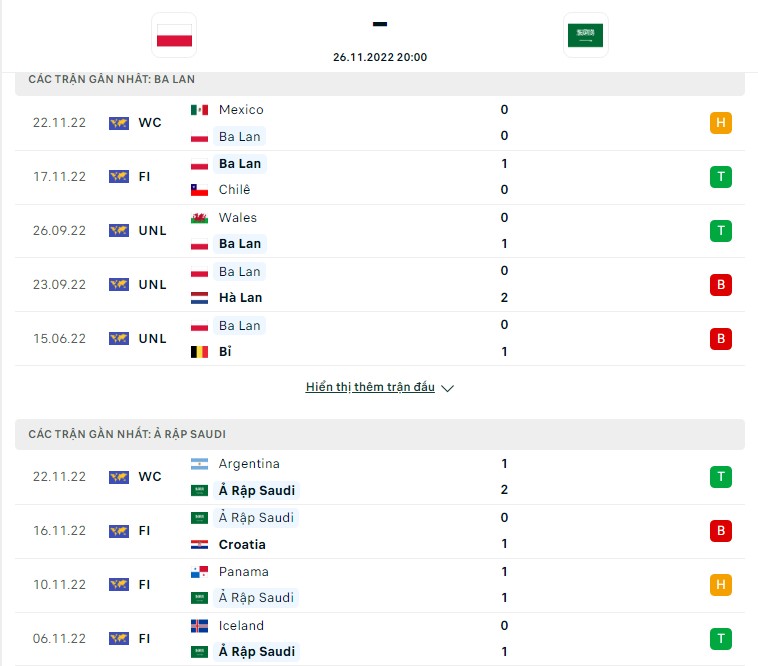Expand 'Hiển thị thêm trận đấu' chevron arrow
758x666 pixels.
coord(448,388)
